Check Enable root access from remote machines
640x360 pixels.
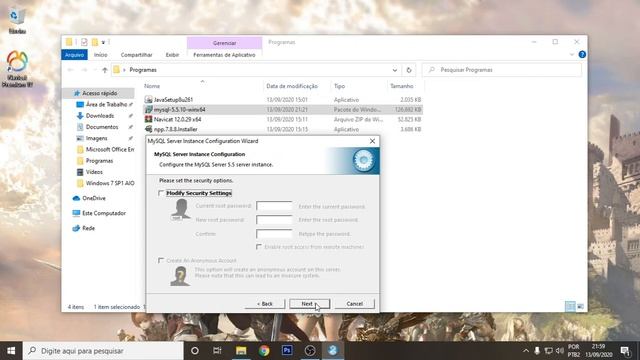click(x=259, y=247)
